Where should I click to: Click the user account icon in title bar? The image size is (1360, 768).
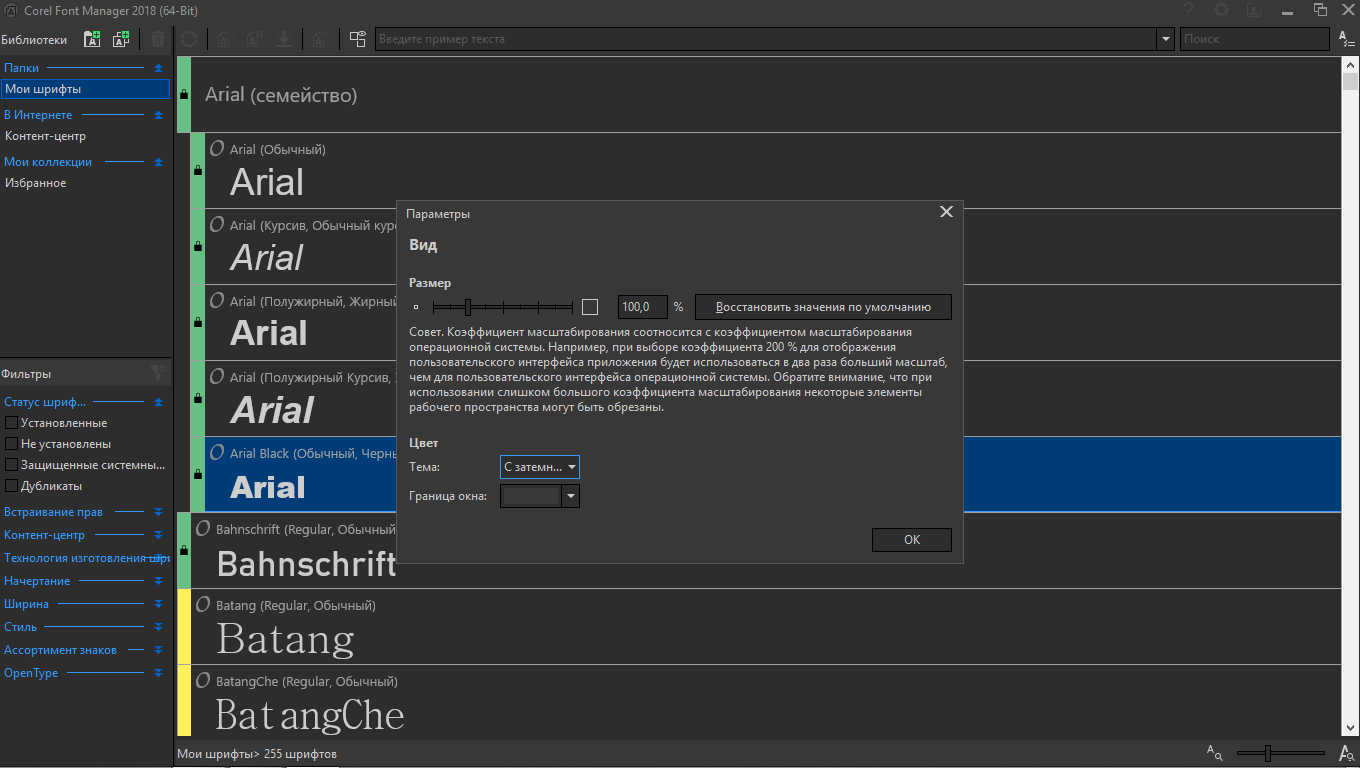(1254, 10)
